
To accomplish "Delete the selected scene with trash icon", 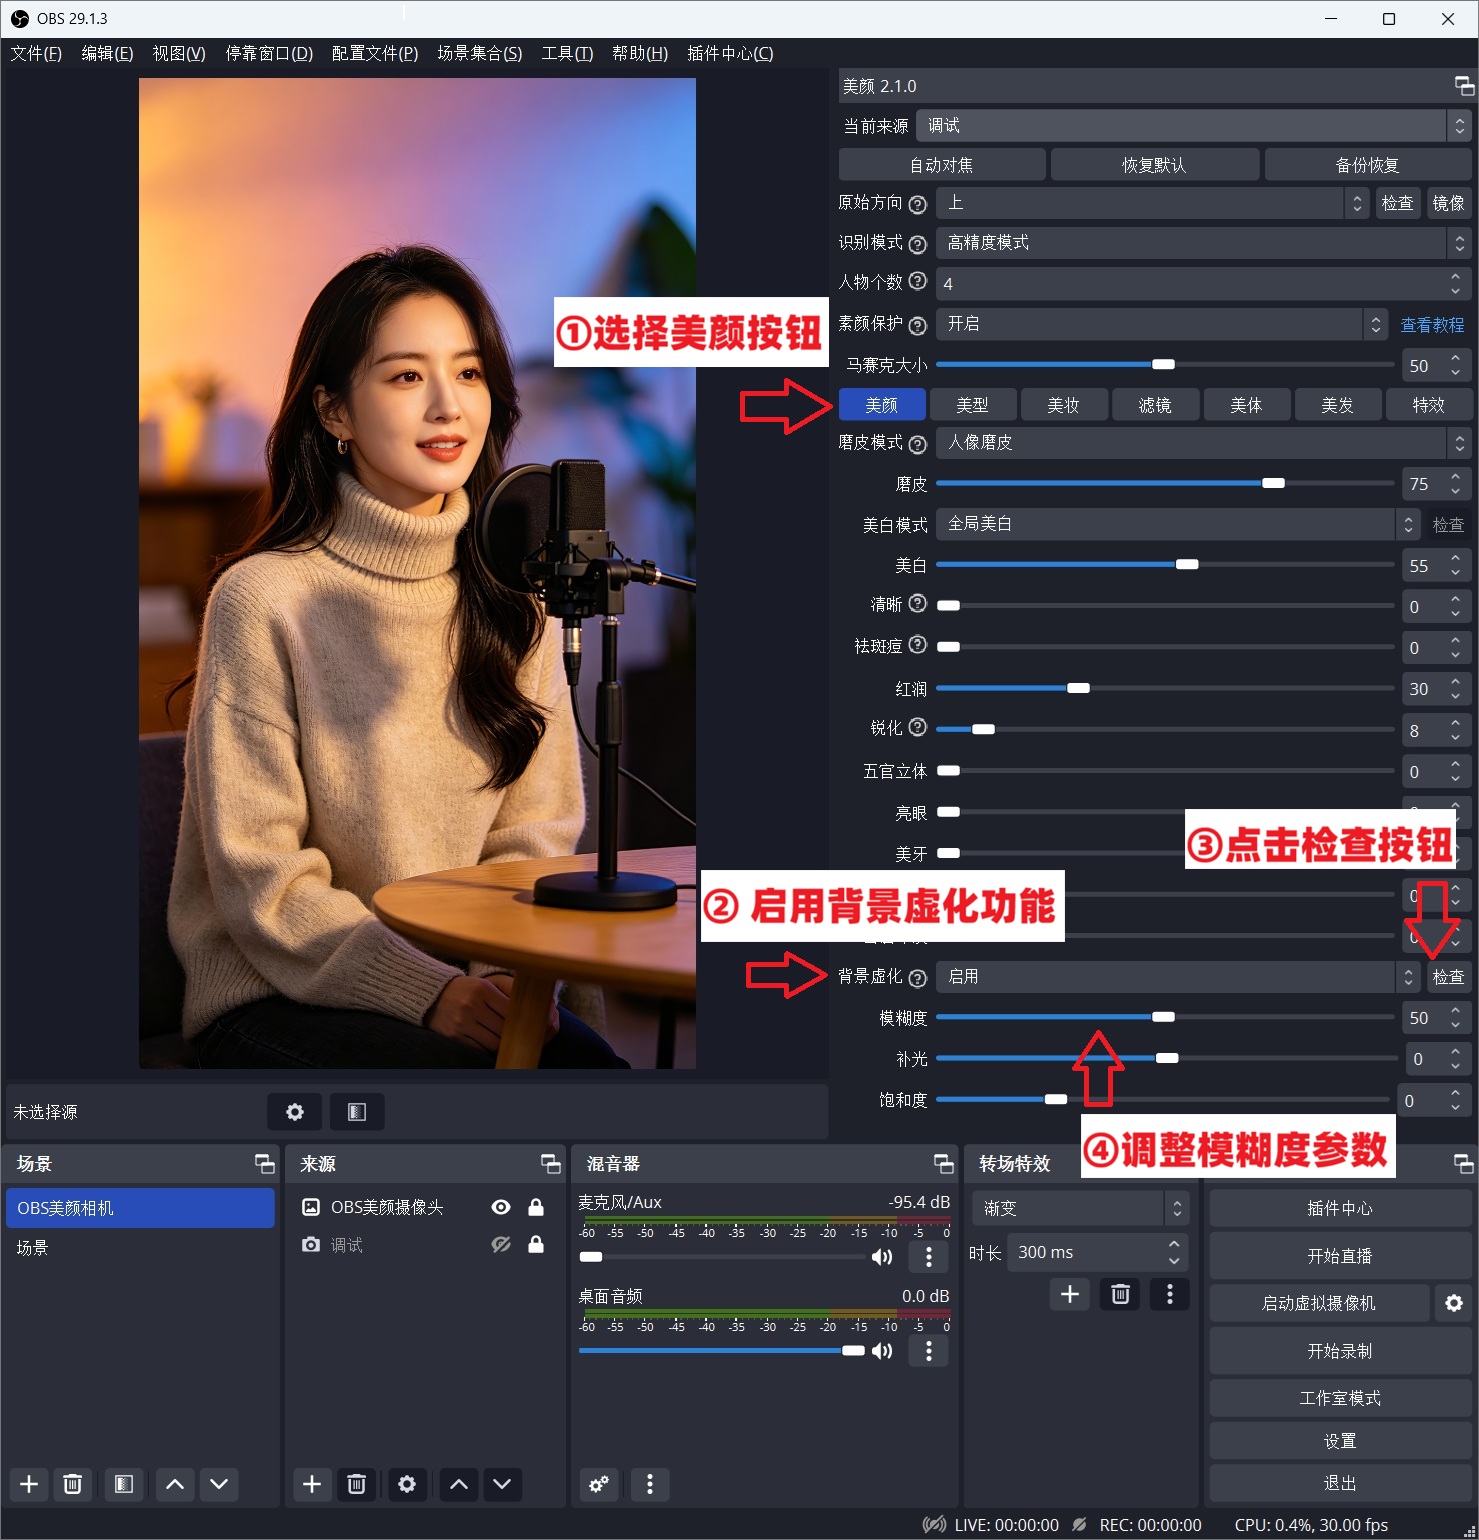I will 72,1484.
